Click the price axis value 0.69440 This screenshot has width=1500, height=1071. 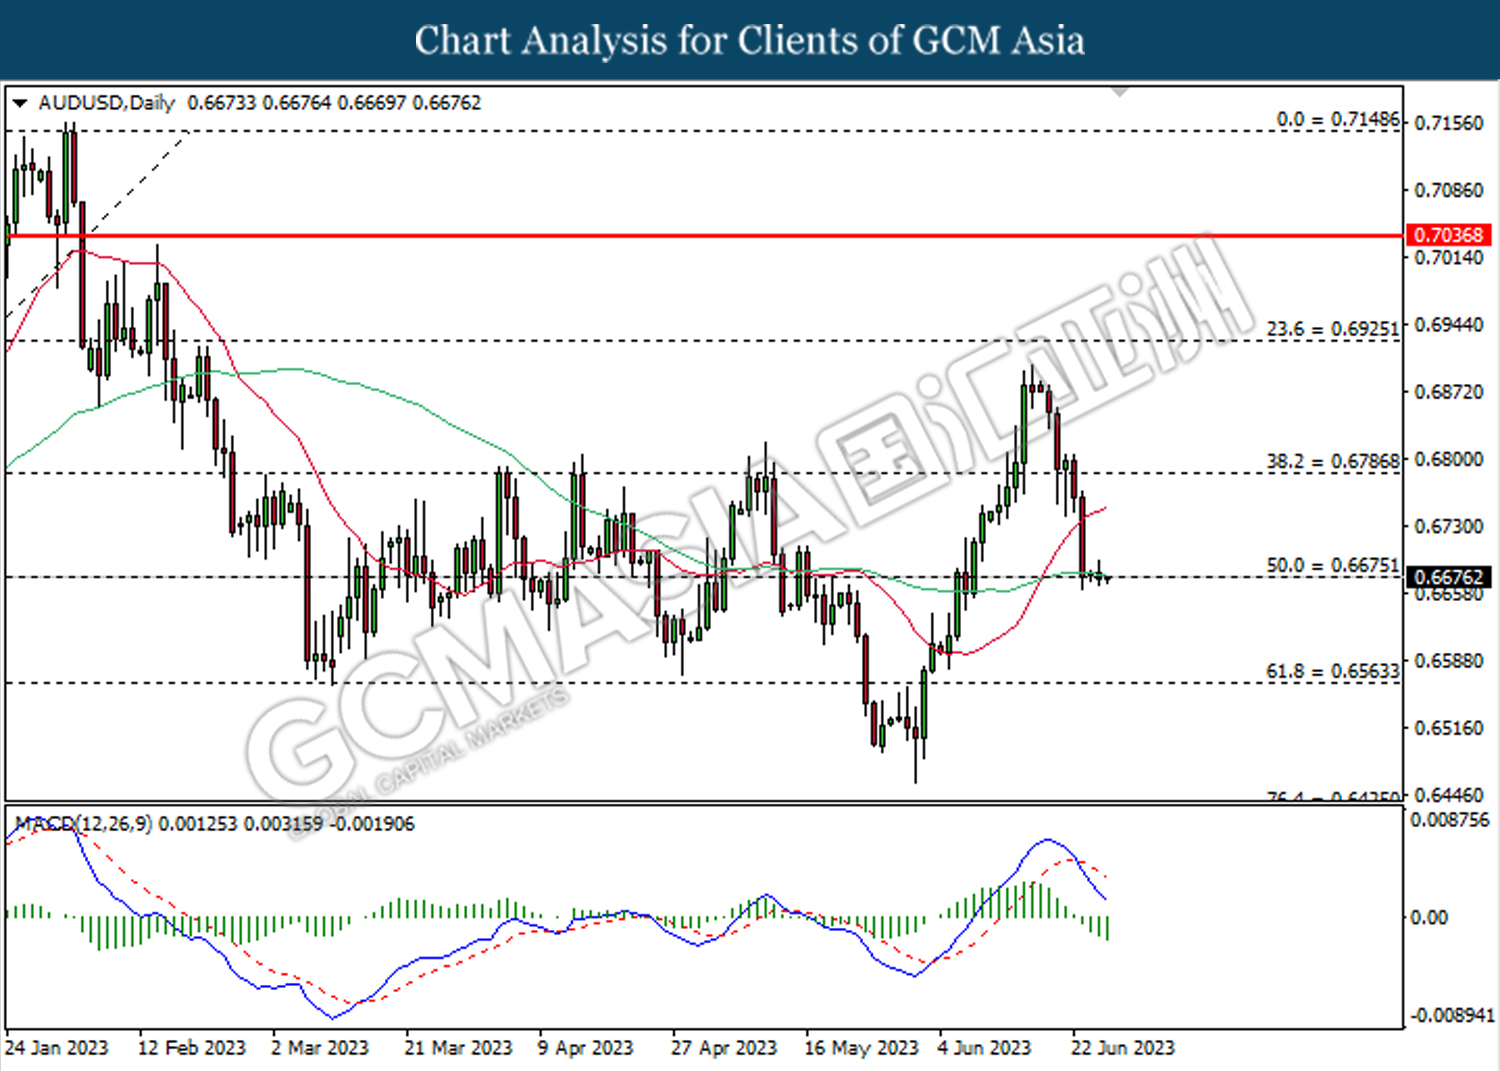[1449, 325]
